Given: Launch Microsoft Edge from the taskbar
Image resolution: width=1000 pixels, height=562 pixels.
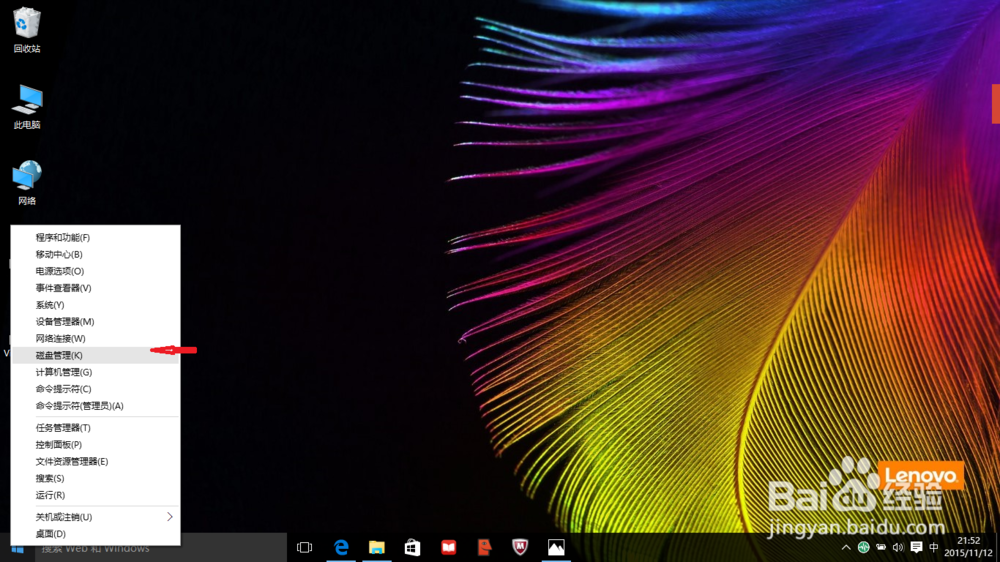Looking at the screenshot, I should pos(341,547).
